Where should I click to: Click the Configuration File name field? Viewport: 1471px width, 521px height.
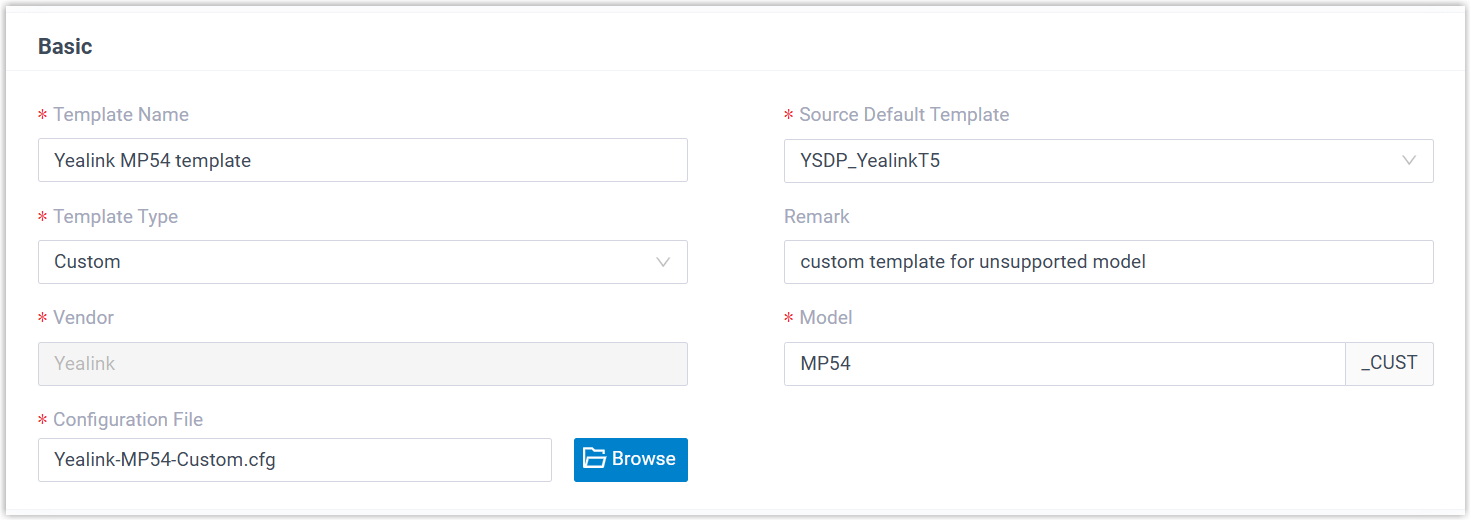click(294, 460)
